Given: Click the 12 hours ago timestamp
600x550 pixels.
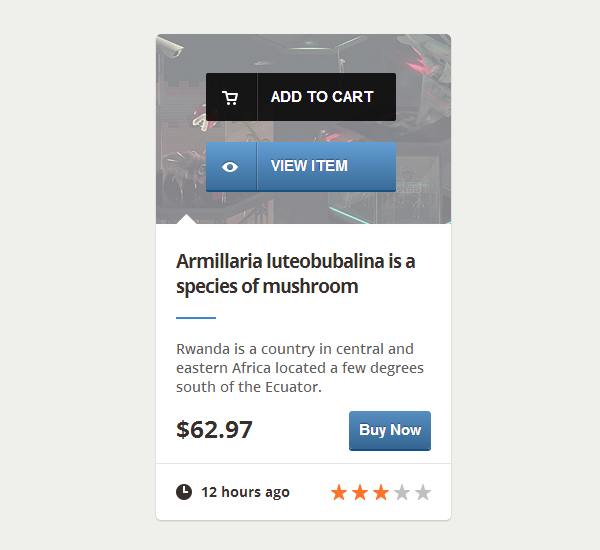Looking at the screenshot, I should 245,492.
